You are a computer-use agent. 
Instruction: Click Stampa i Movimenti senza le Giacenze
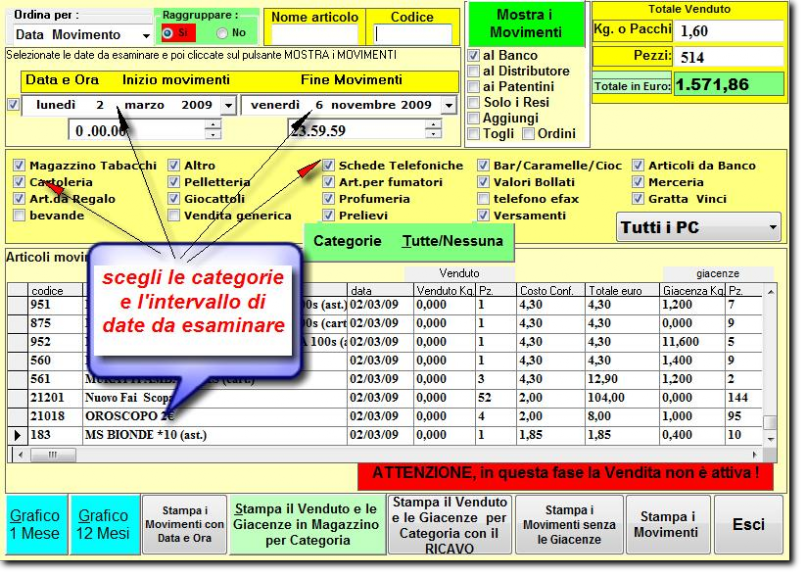click(x=569, y=524)
